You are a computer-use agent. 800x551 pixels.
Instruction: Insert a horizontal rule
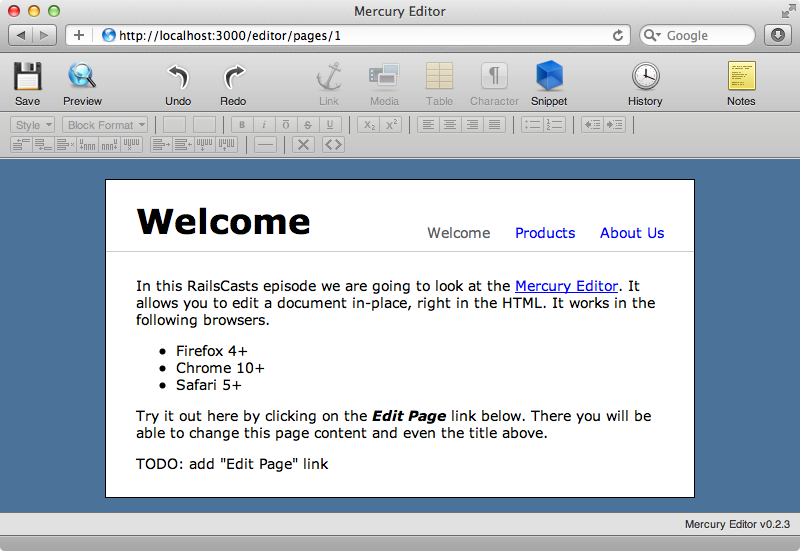click(x=265, y=145)
